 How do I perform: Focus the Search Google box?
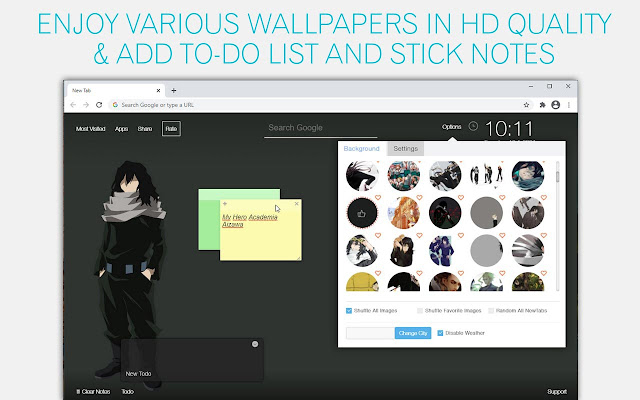[320, 128]
